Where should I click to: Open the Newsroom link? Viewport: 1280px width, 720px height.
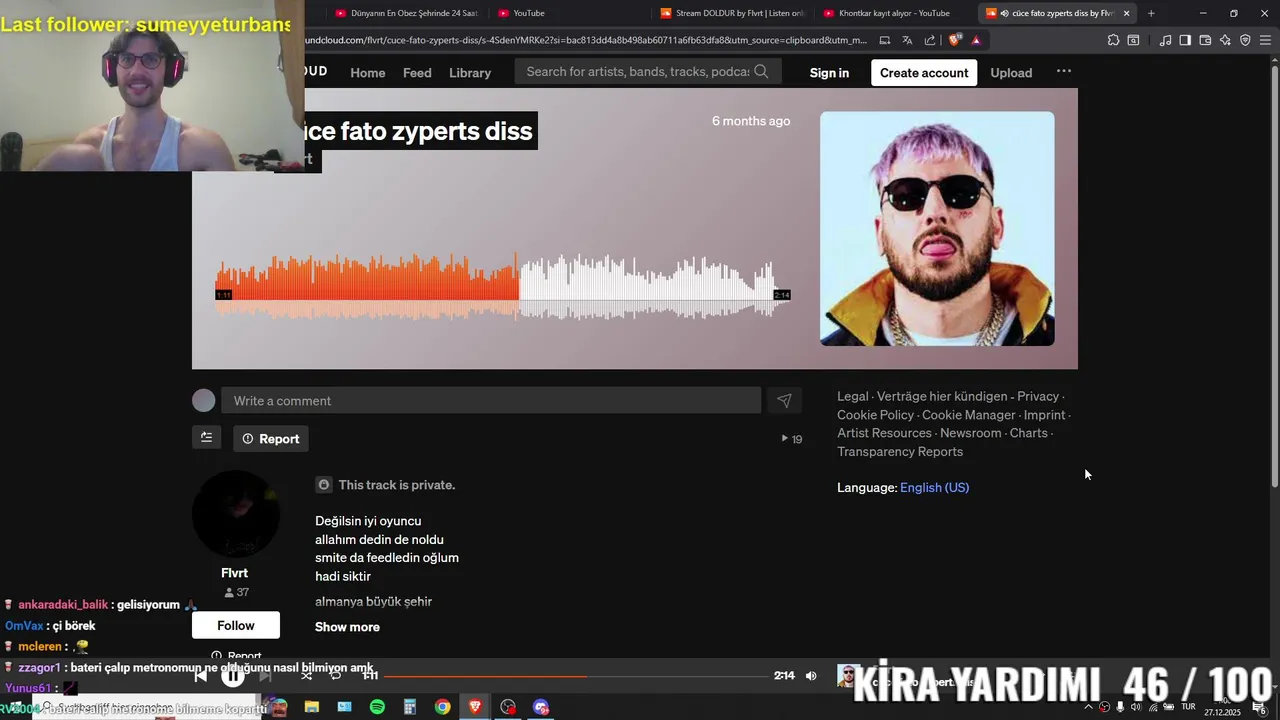point(971,433)
